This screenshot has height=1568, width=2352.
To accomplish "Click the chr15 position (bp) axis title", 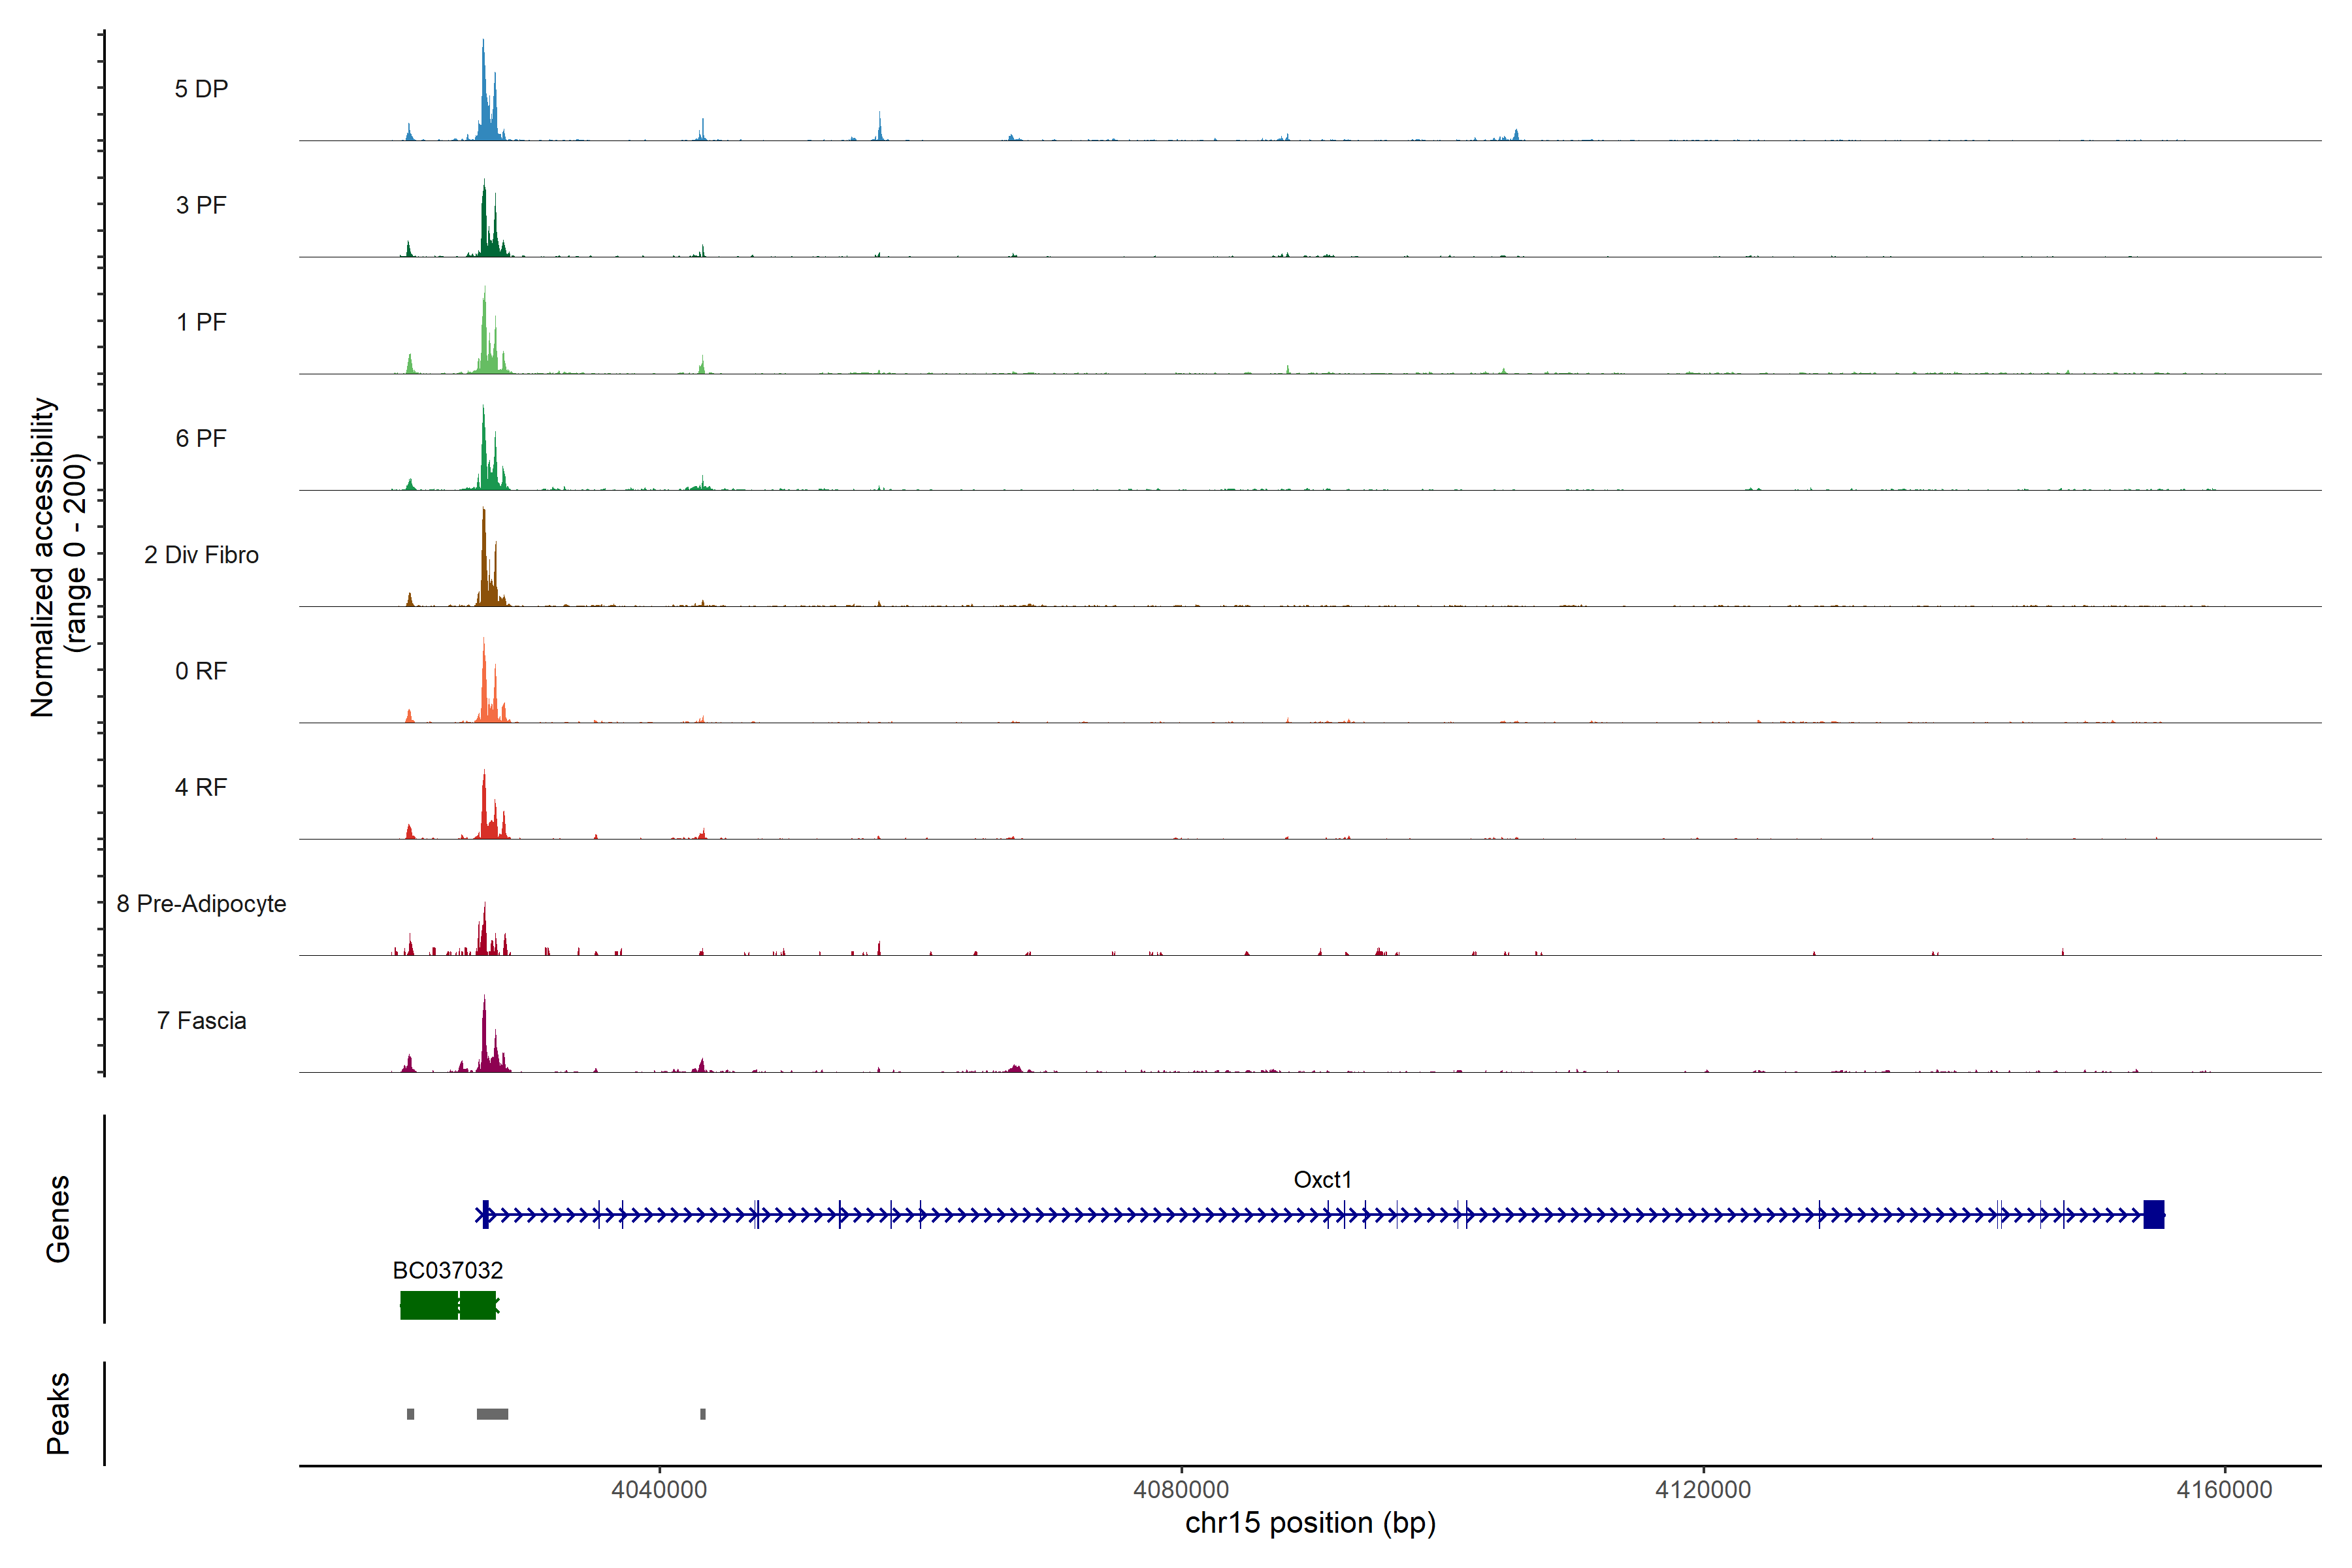I will tap(1310, 1523).
